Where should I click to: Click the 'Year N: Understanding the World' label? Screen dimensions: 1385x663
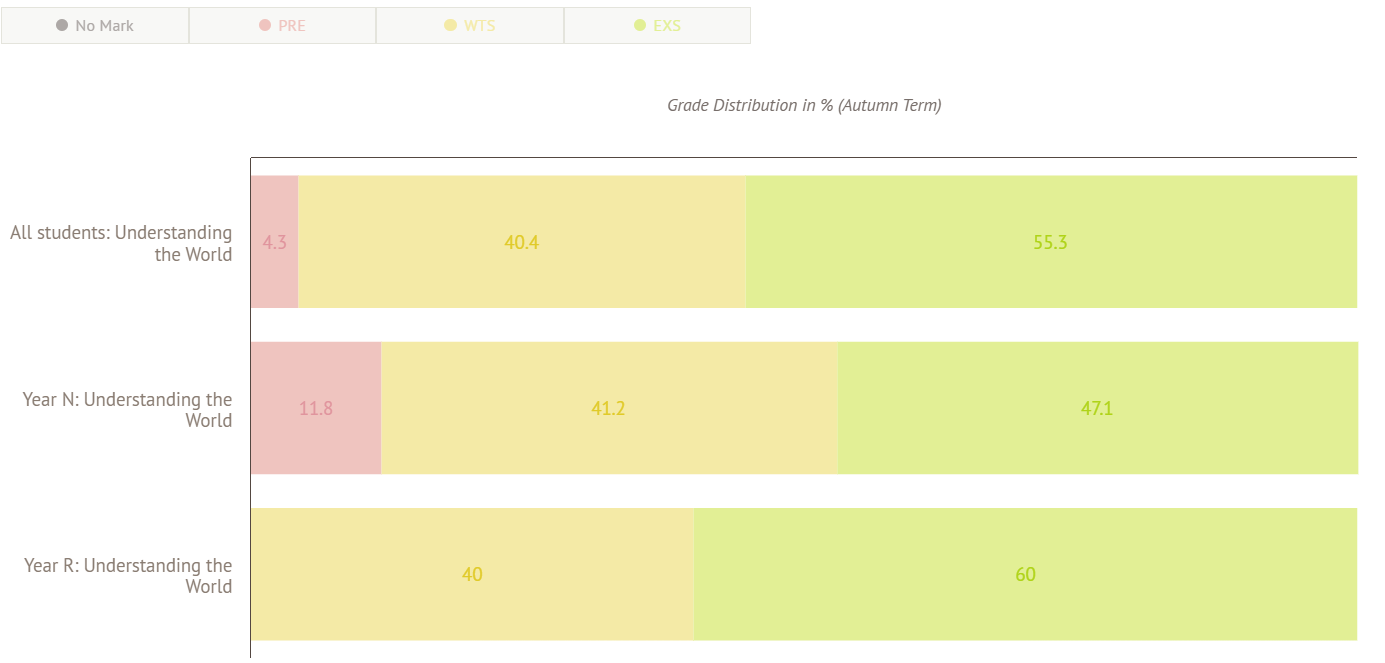pos(127,410)
